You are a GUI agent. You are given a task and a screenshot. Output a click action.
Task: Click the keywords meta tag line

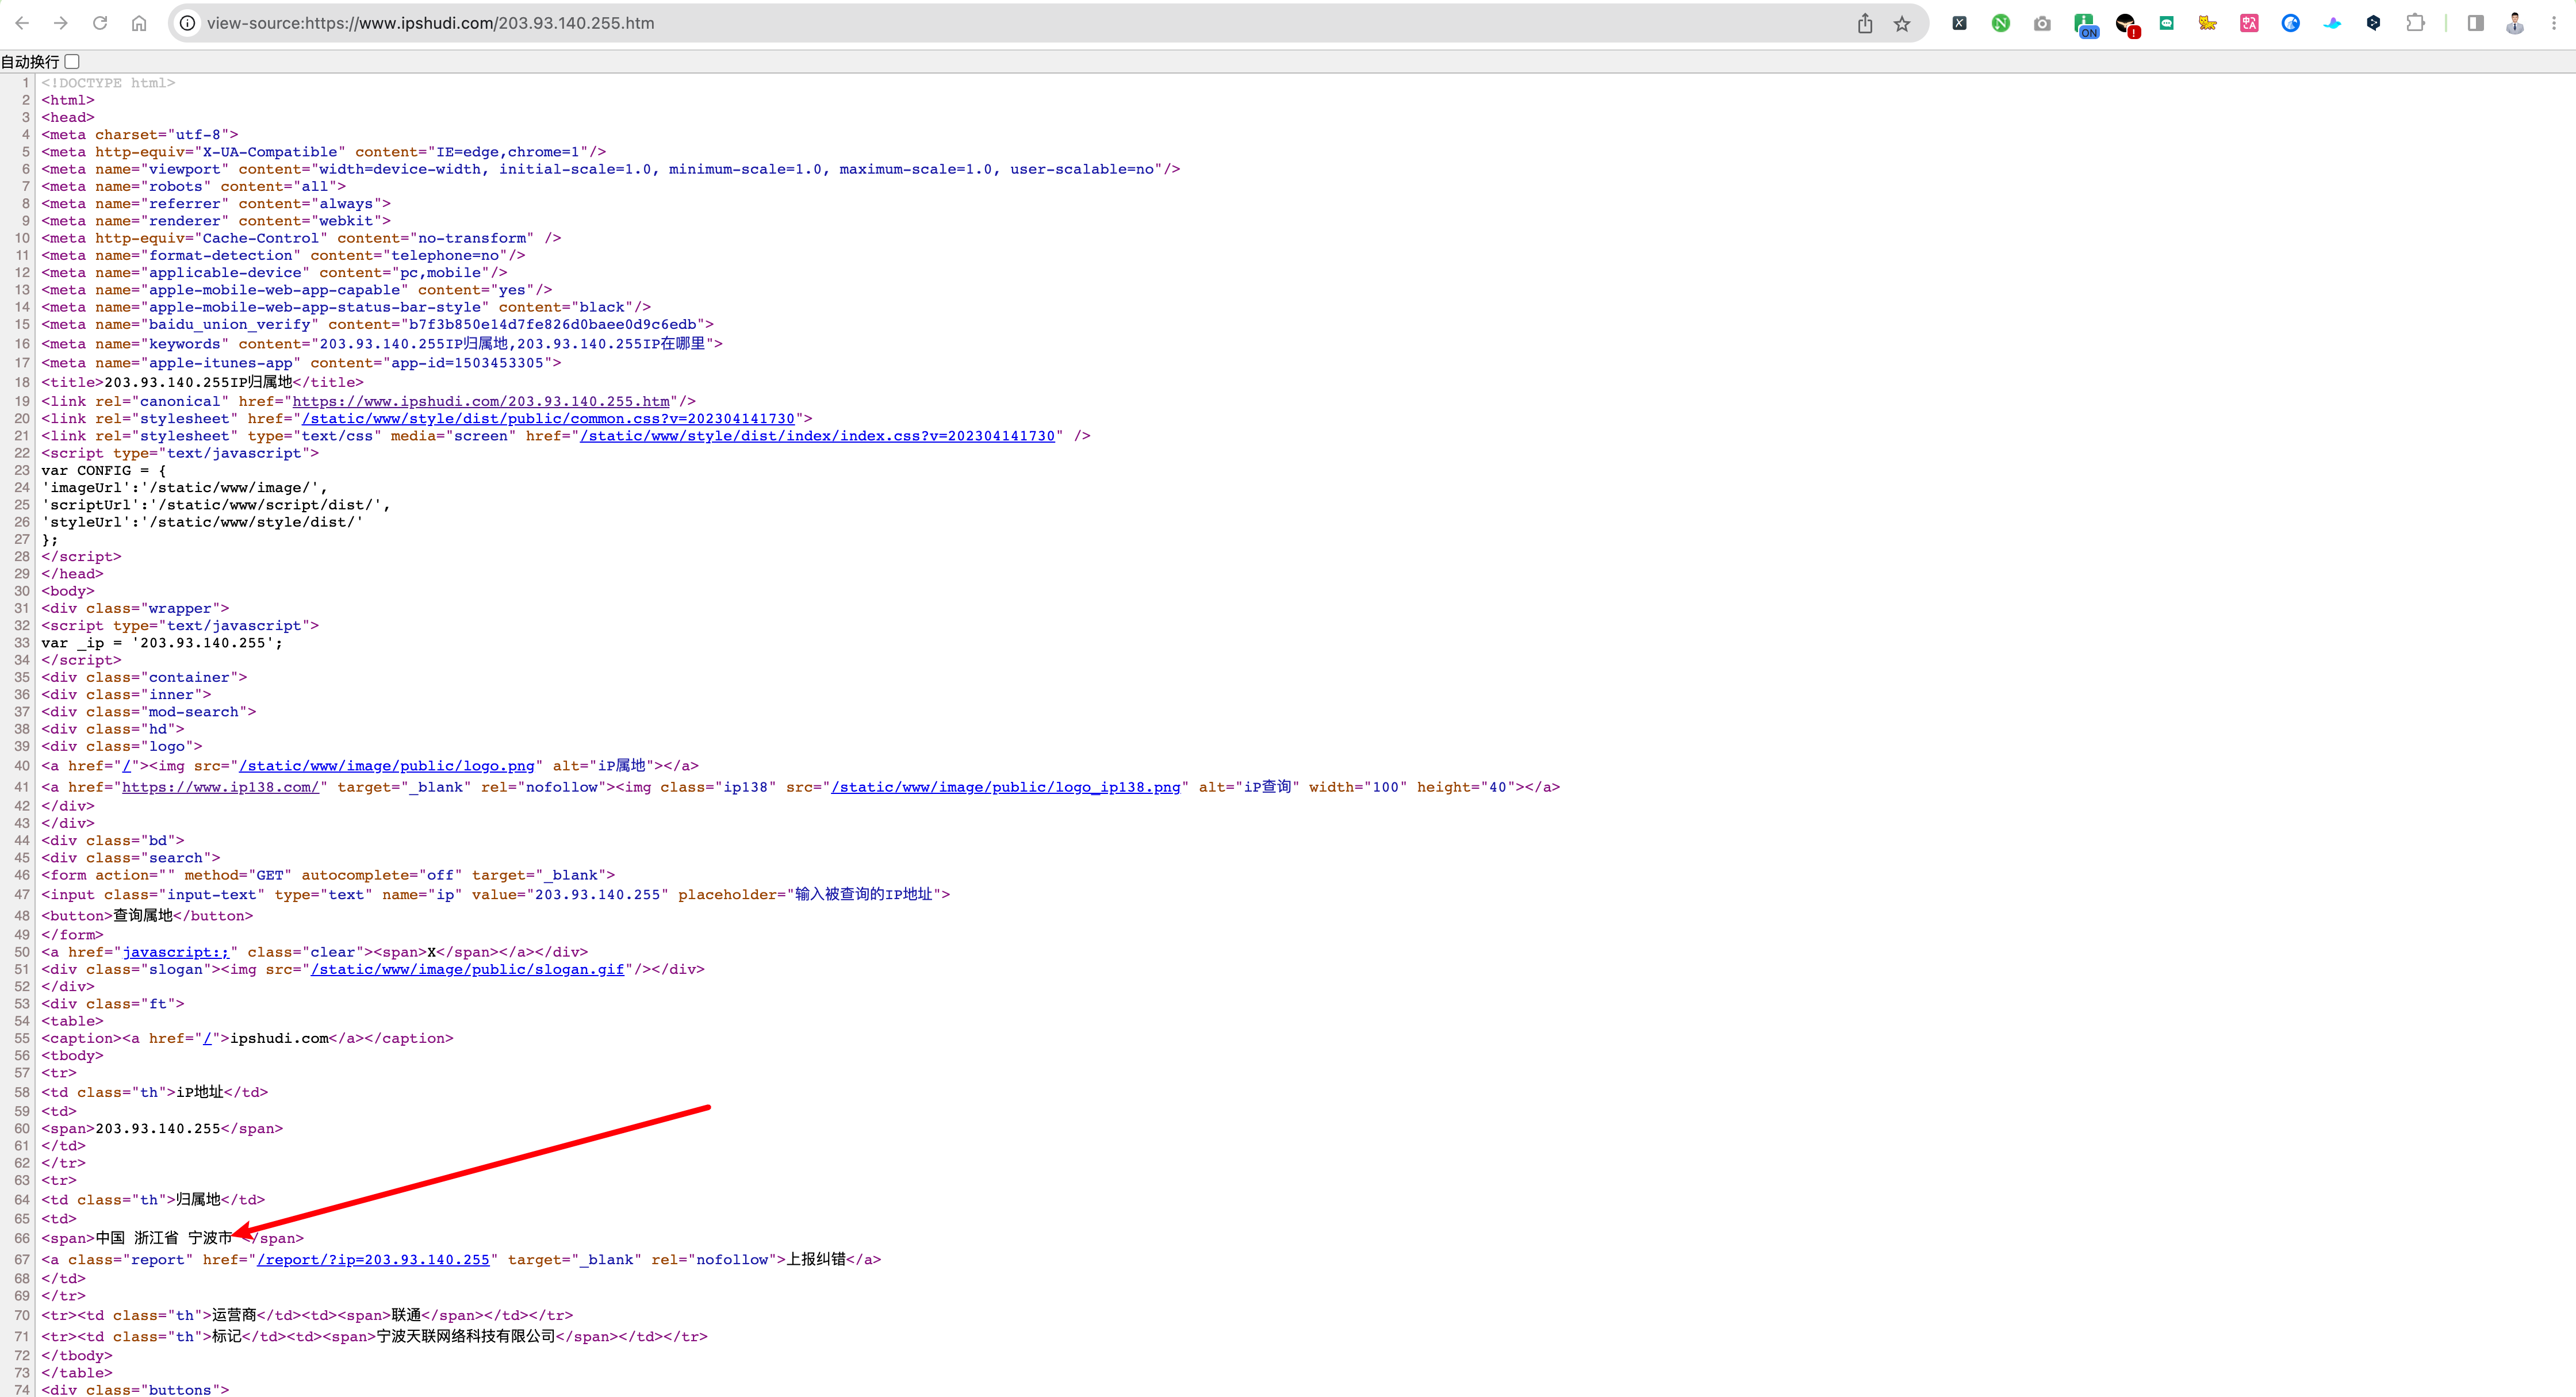point(382,344)
